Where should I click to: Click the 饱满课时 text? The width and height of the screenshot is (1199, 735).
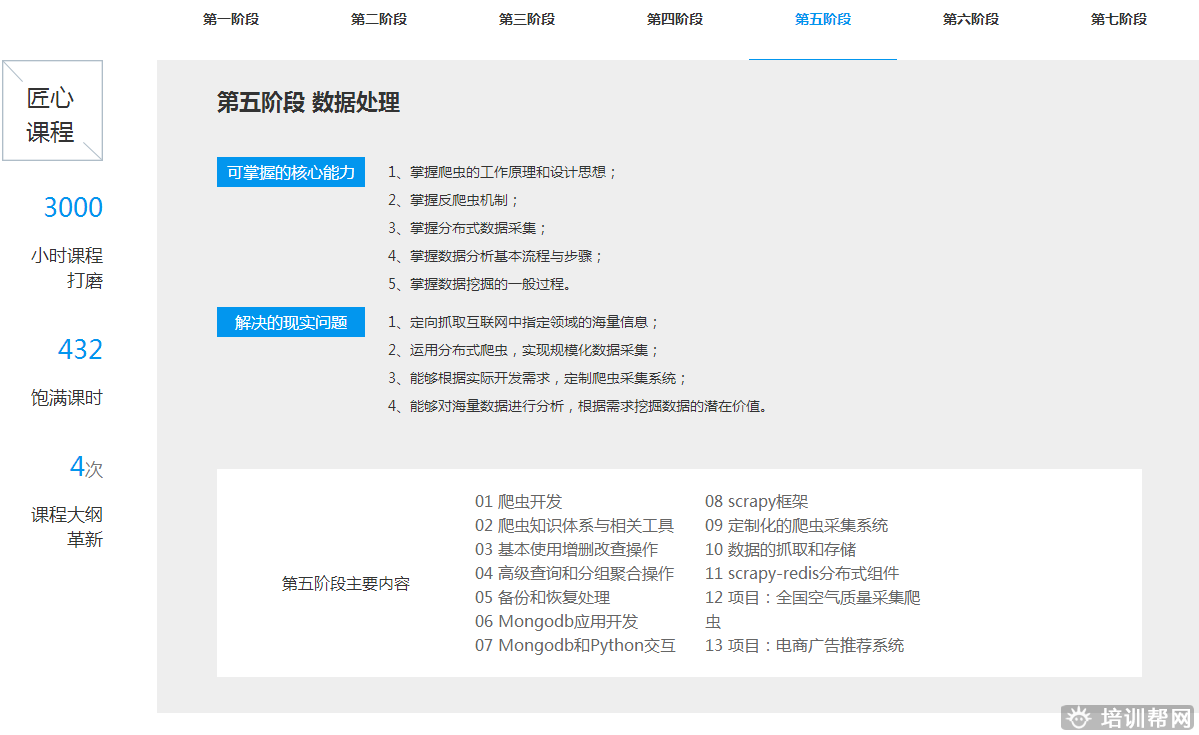67,398
